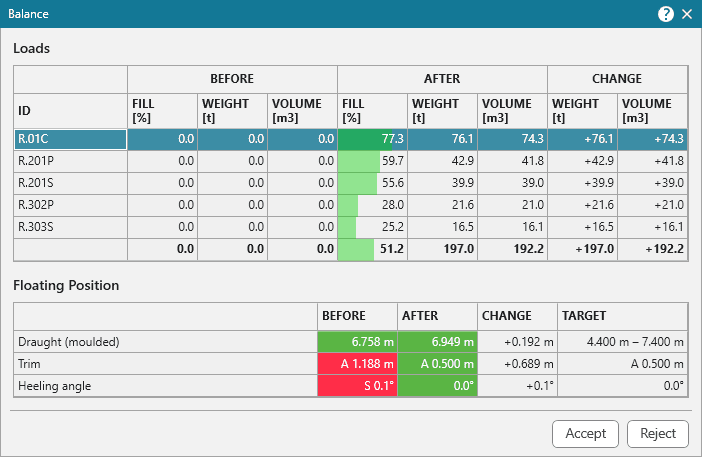Click the TARGET column header

pos(623,316)
